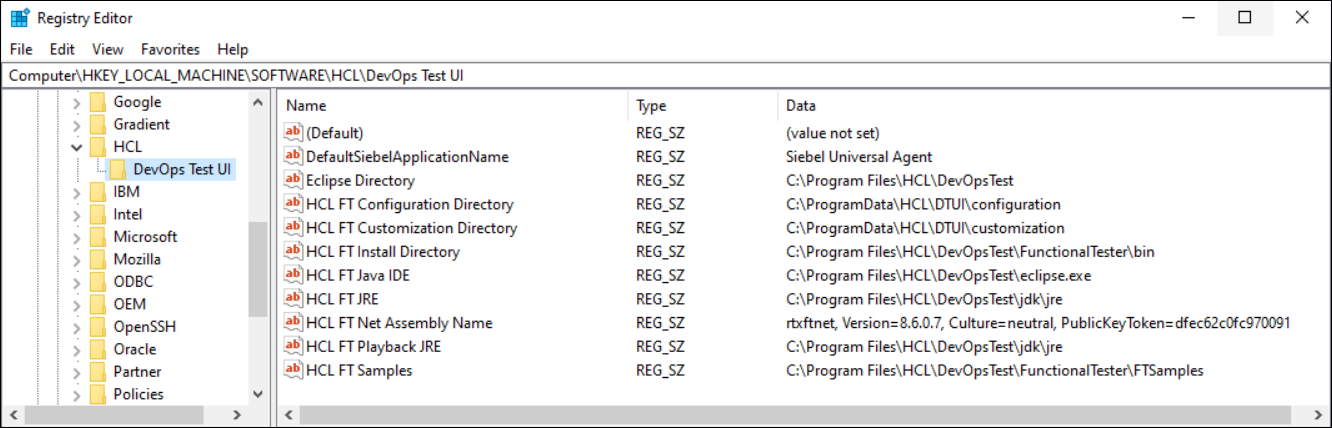Click the REG_SZ type cell for HCL FT JRE
Screen dimensions: 1332x428
tap(660, 299)
